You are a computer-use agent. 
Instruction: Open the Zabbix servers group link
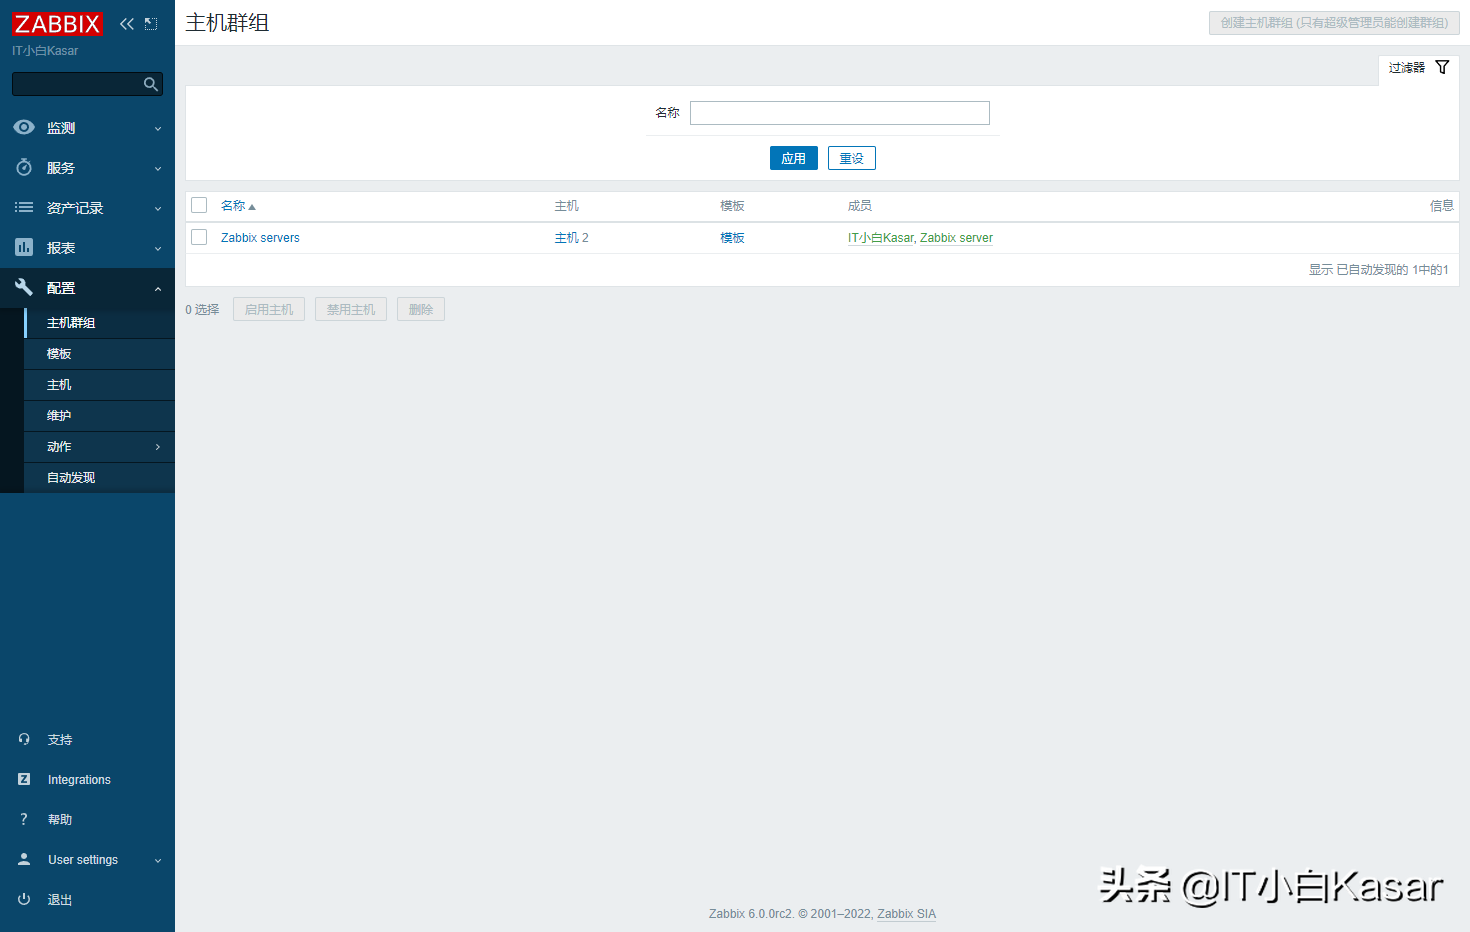point(260,238)
